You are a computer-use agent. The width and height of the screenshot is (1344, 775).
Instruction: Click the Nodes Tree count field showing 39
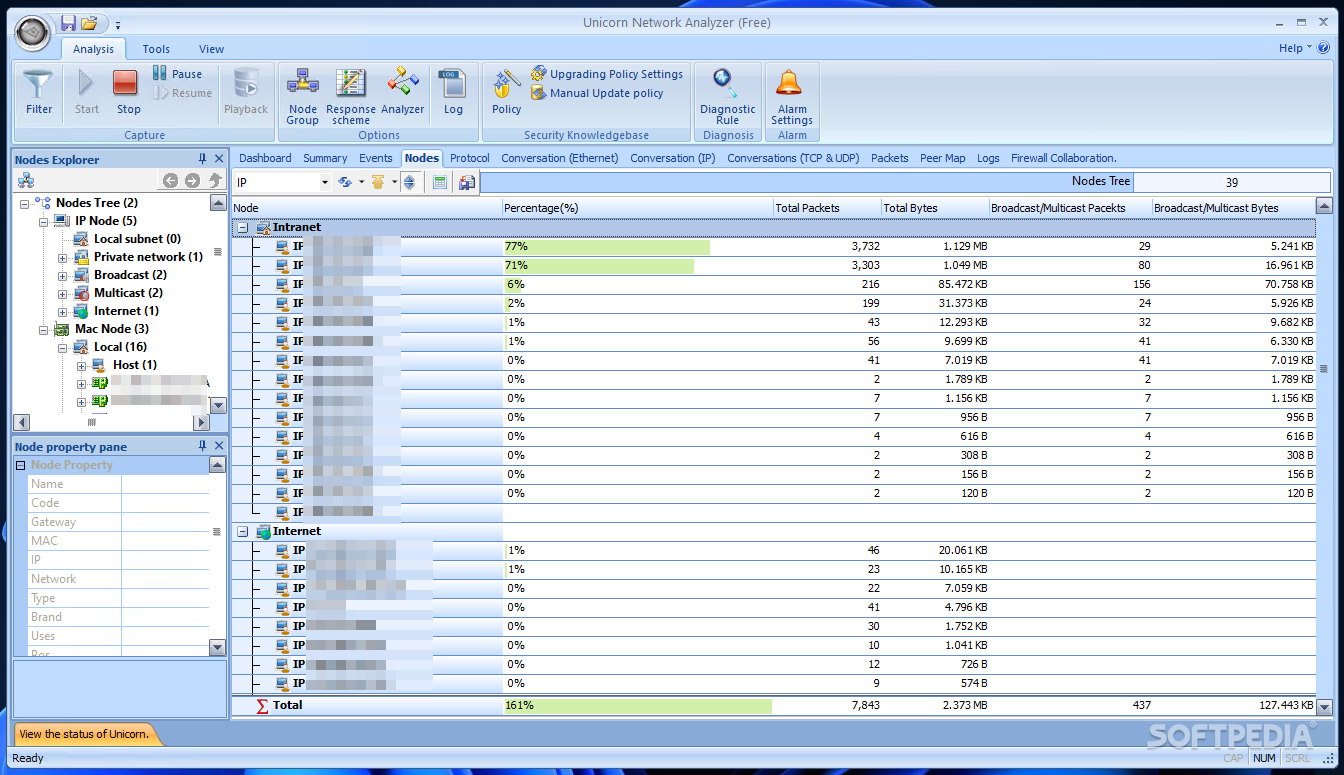pos(1231,182)
